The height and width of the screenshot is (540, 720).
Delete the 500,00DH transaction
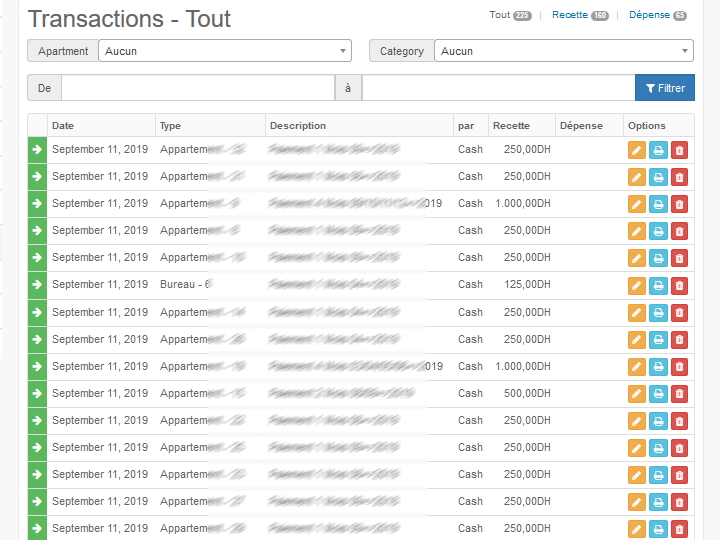[x=680, y=393]
